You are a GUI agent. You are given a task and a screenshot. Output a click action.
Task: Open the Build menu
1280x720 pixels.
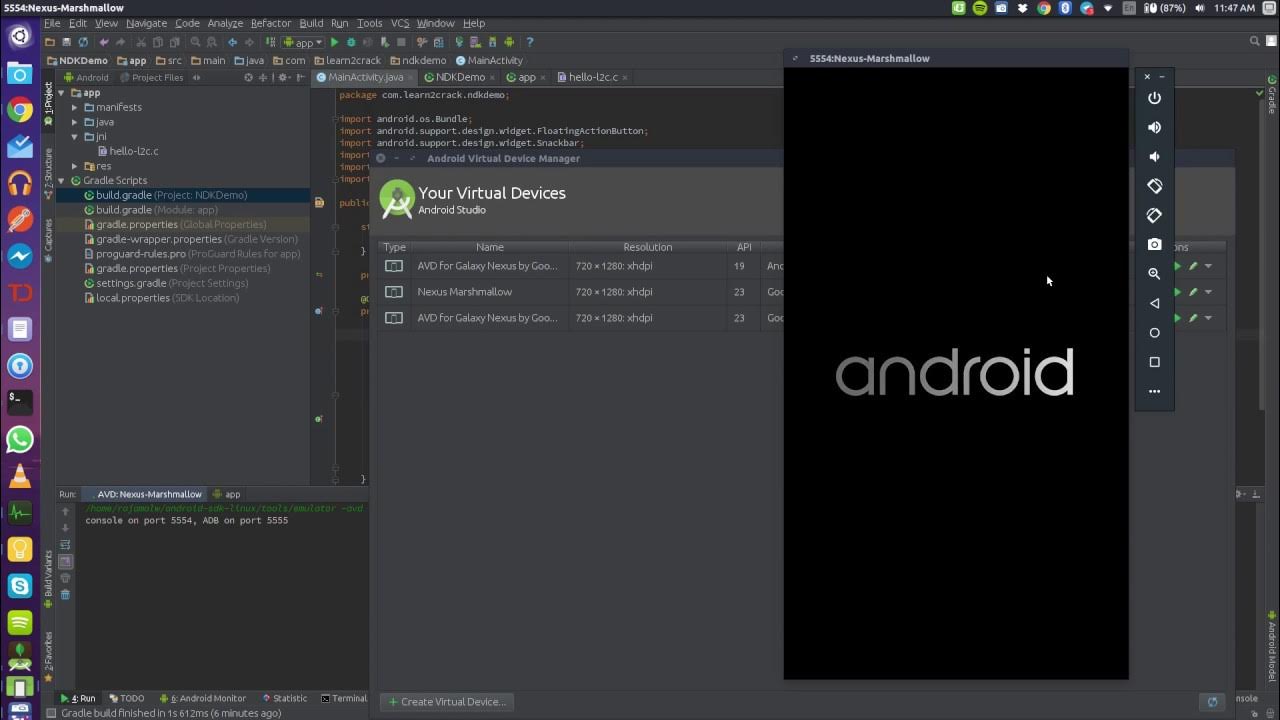click(311, 23)
